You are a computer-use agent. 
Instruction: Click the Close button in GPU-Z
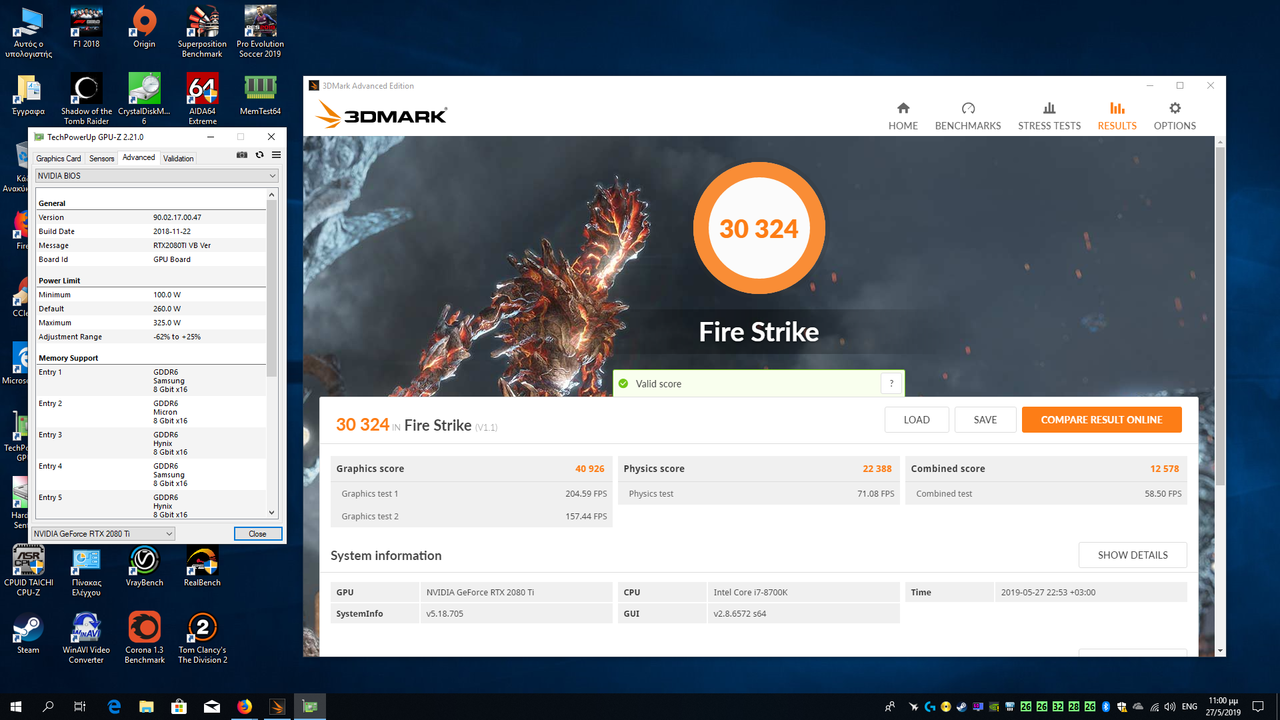[x=258, y=534]
